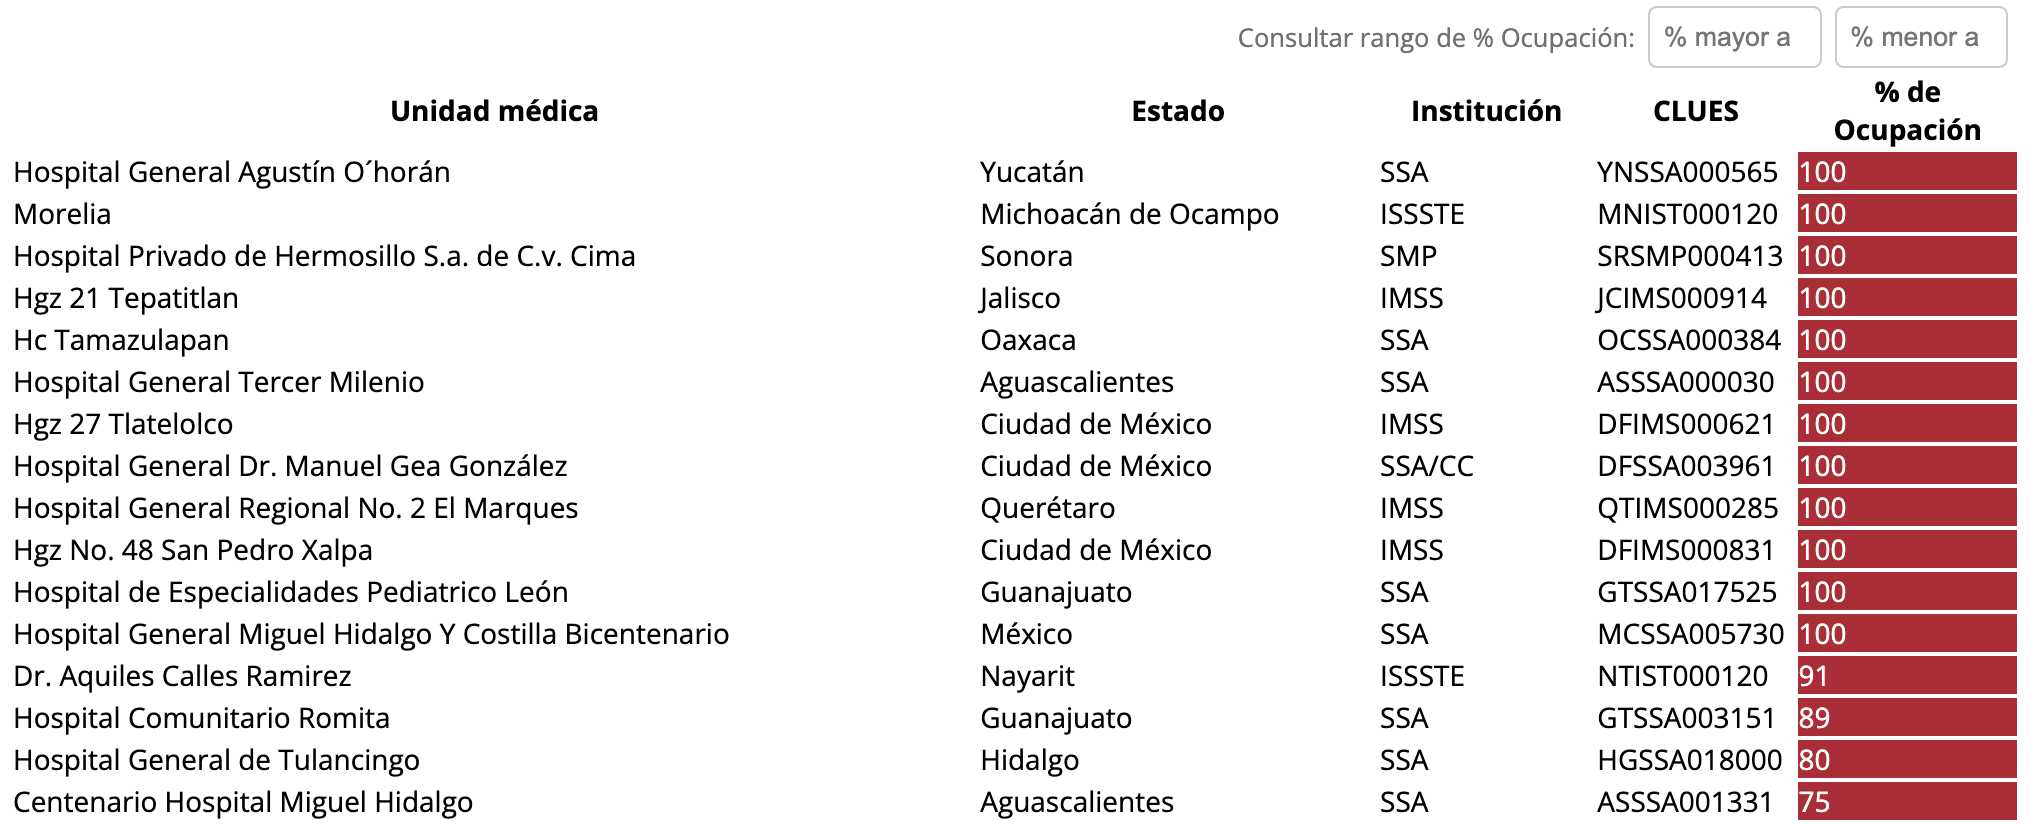Click the 75 occupancy bar
The width and height of the screenshot is (2030, 824).
pos(1906,802)
